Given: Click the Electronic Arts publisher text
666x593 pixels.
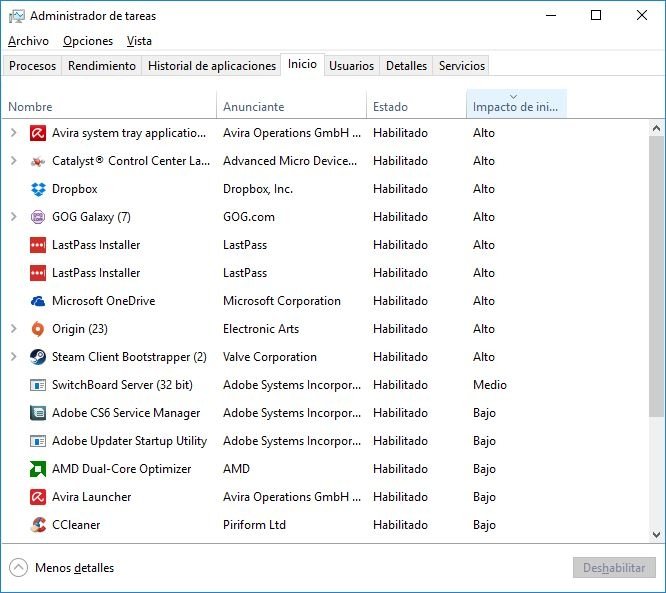Looking at the screenshot, I should coord(261,329).
